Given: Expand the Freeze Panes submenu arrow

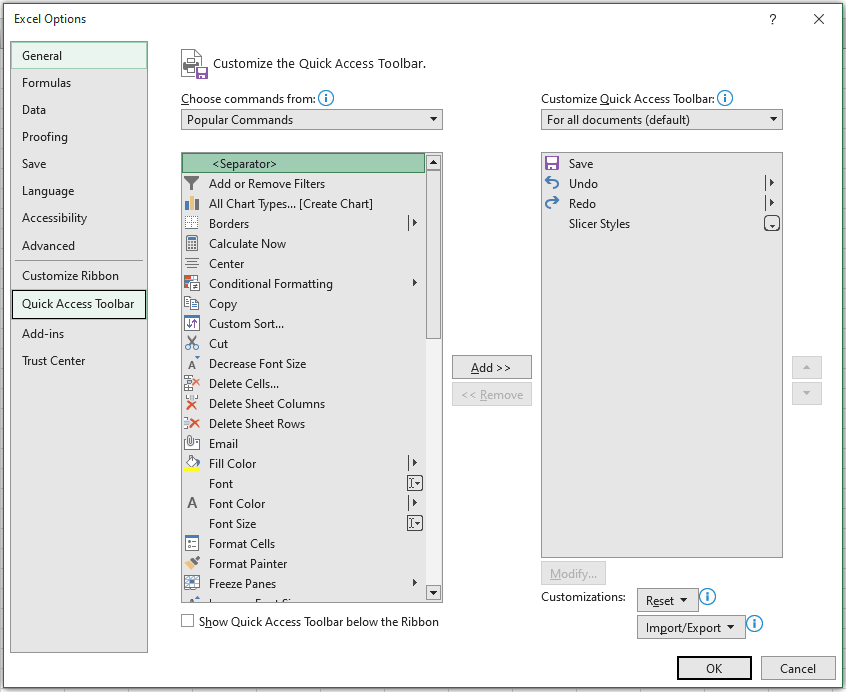Looking at the screenshot, I should (414, 583).
